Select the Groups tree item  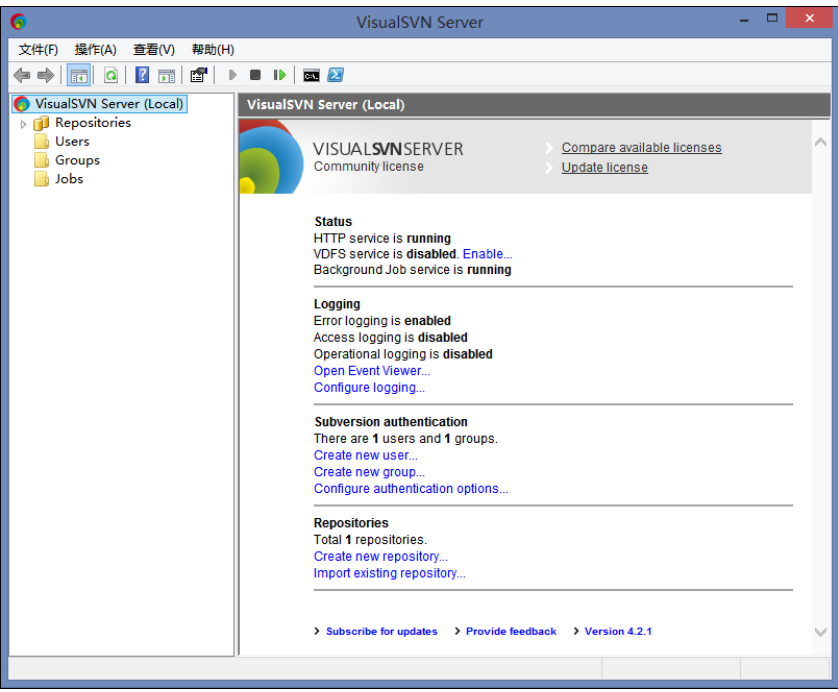coord(77,160)
